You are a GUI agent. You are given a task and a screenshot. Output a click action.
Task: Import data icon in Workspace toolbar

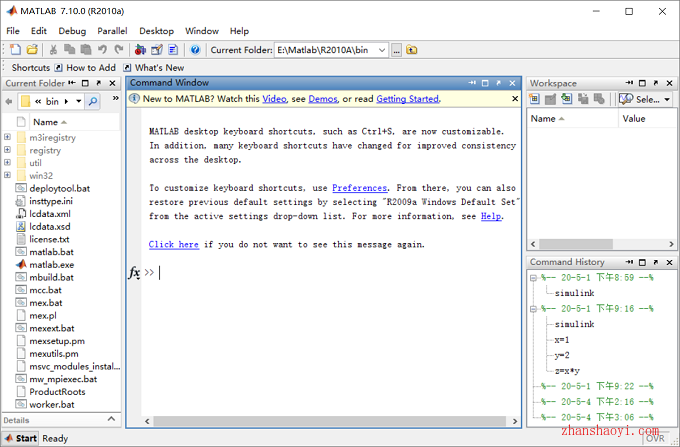(x=566, y=99)
